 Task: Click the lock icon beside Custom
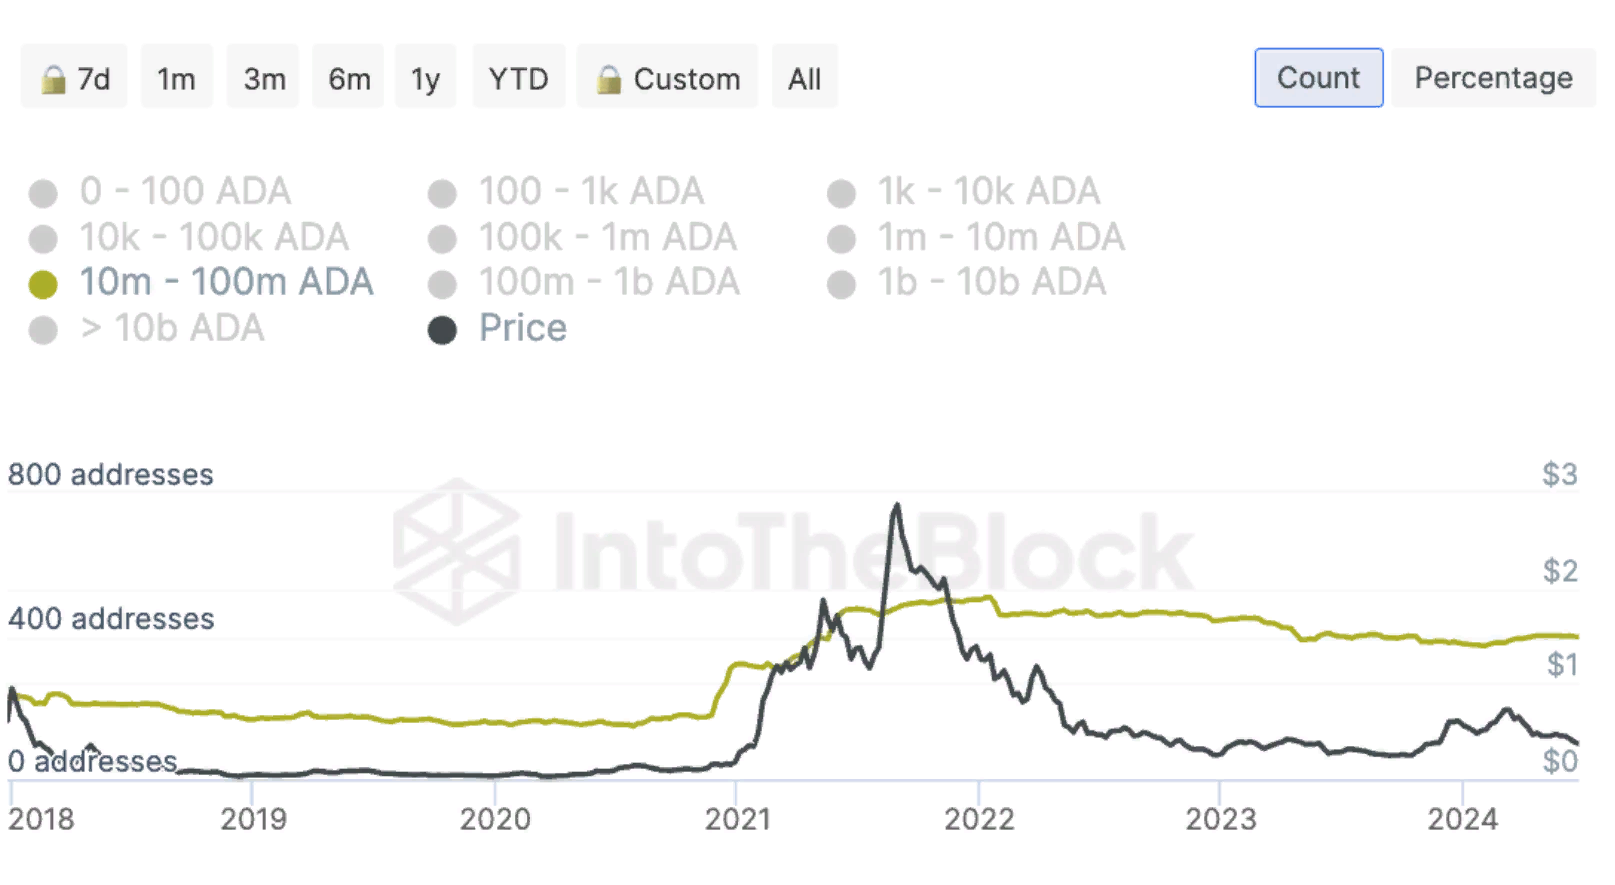click(x=608, y=79)
